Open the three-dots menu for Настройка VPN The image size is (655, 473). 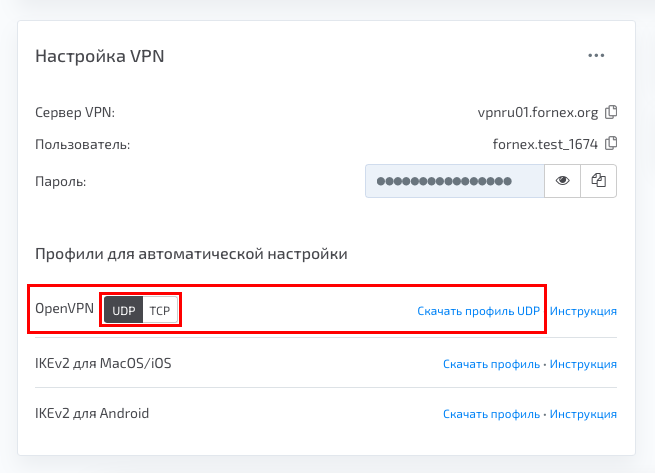[x=596, y=56]
